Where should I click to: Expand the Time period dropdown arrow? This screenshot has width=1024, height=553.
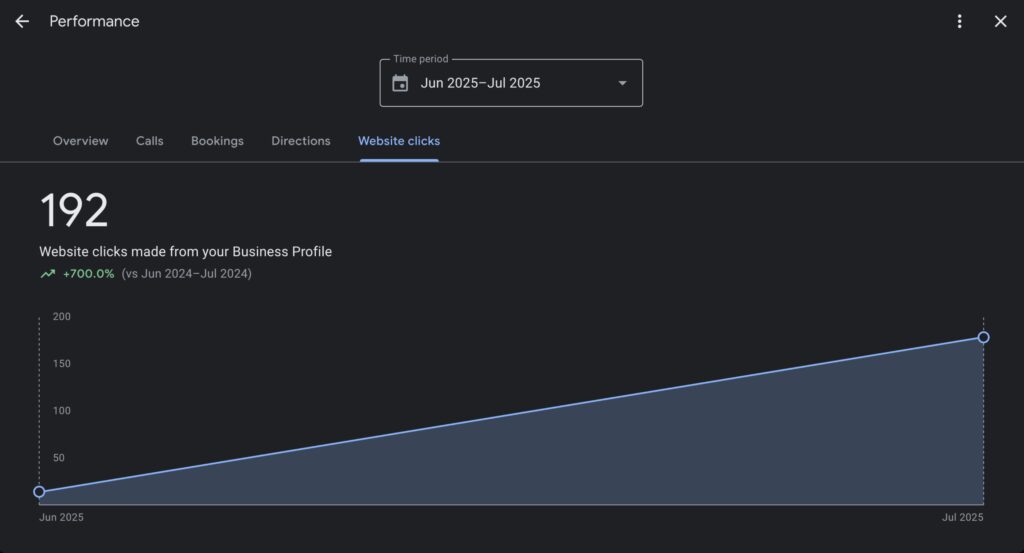point(622,83)
